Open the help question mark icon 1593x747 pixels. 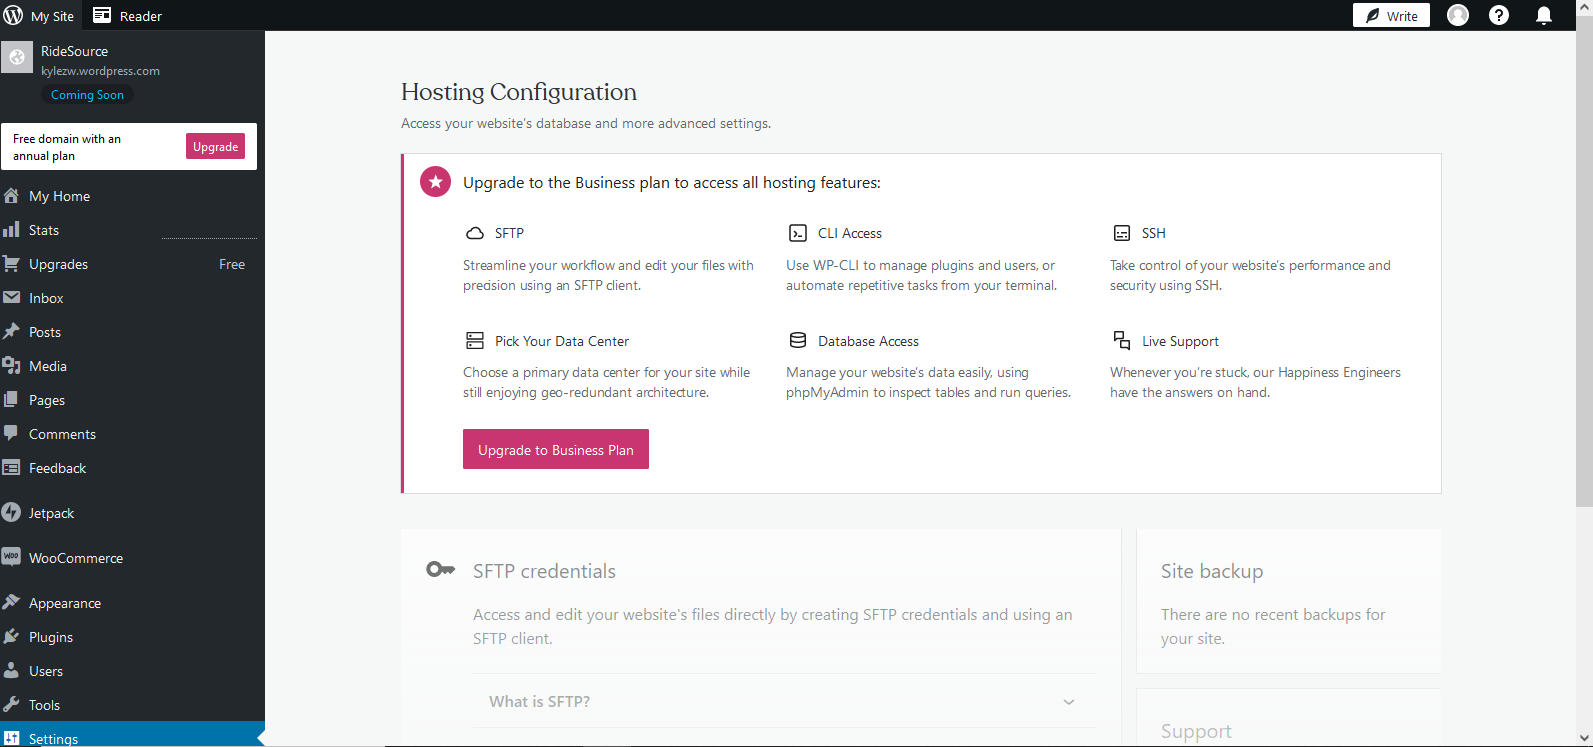click(1498, 15)
